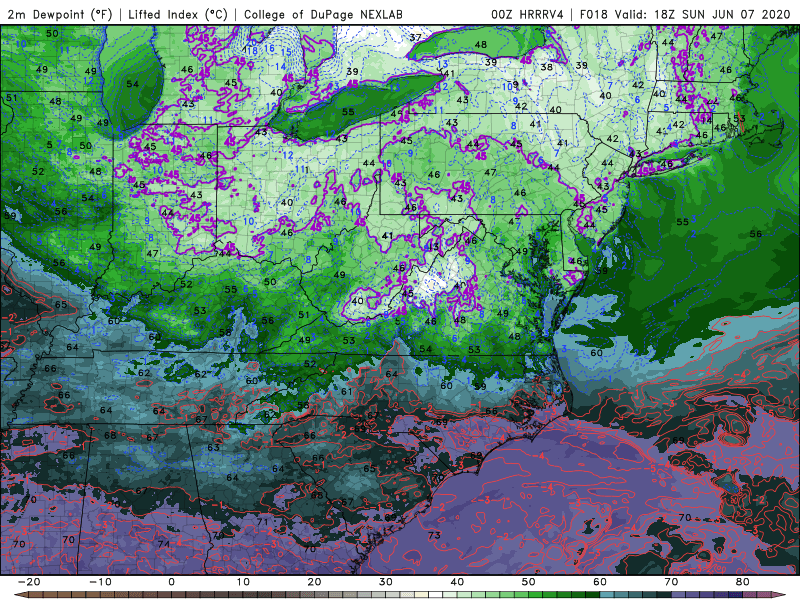Click the dewpoint value 37 at the map top
The width and height of the screenshot is (800, 600).
(415, 37)
